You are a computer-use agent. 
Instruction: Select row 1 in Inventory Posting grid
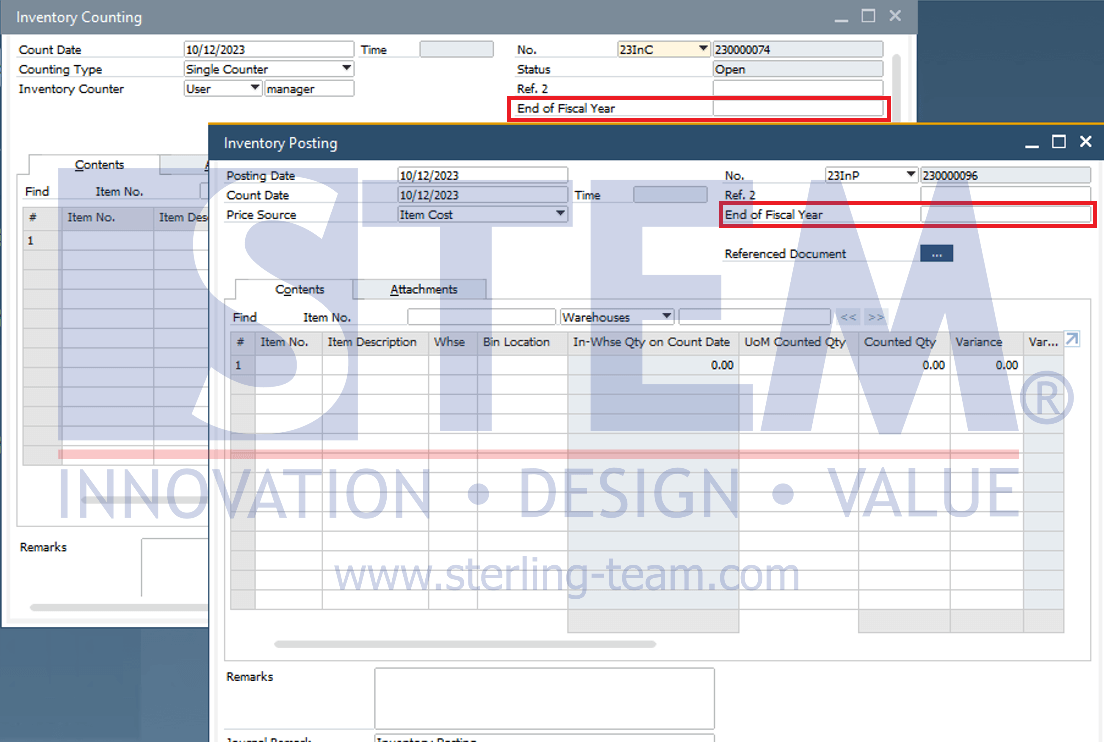[242, 365]
